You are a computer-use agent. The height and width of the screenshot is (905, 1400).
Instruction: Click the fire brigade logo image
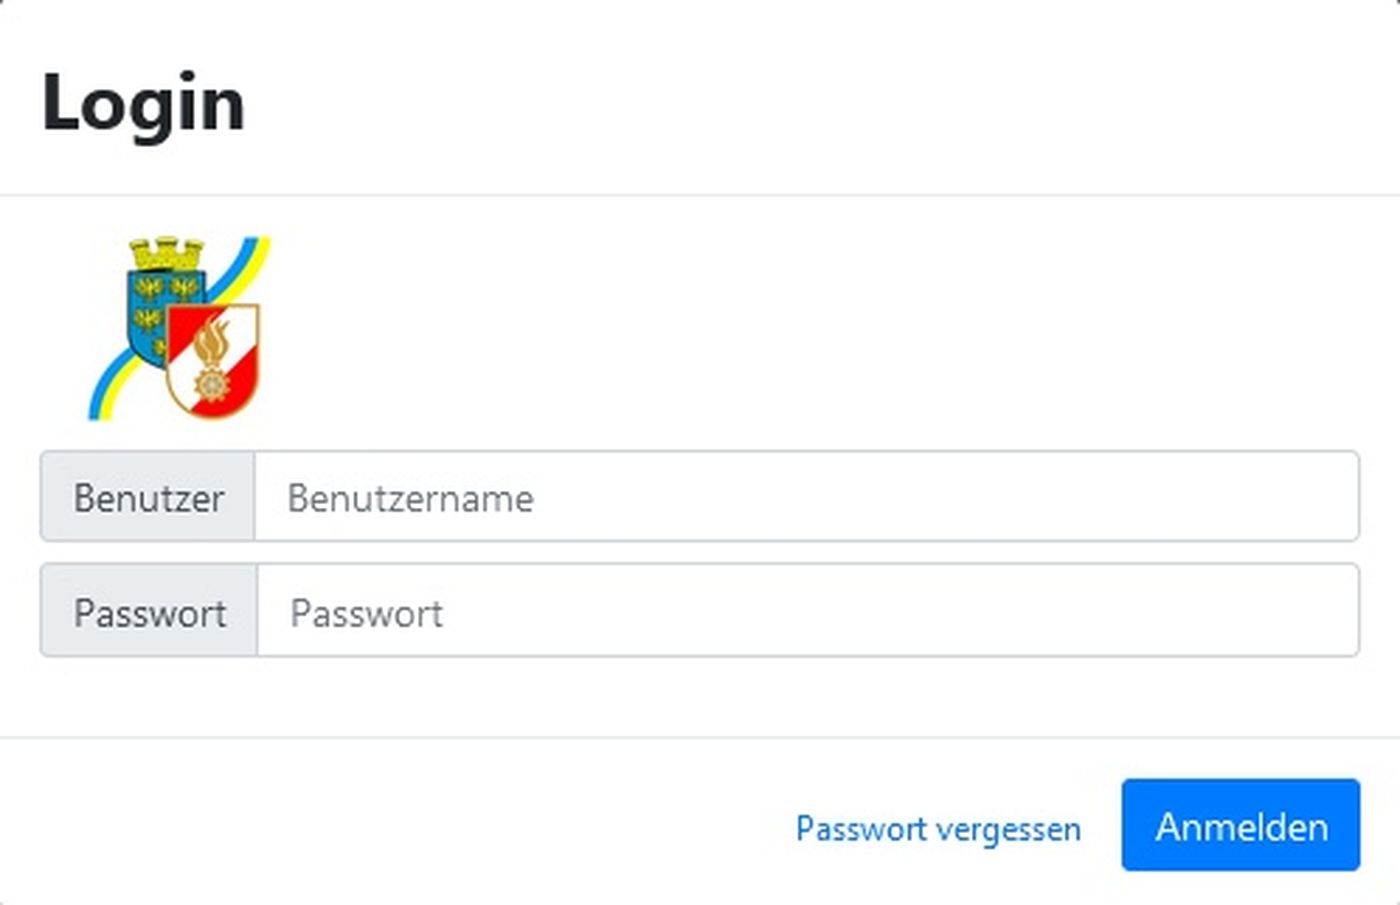[179, 327]
